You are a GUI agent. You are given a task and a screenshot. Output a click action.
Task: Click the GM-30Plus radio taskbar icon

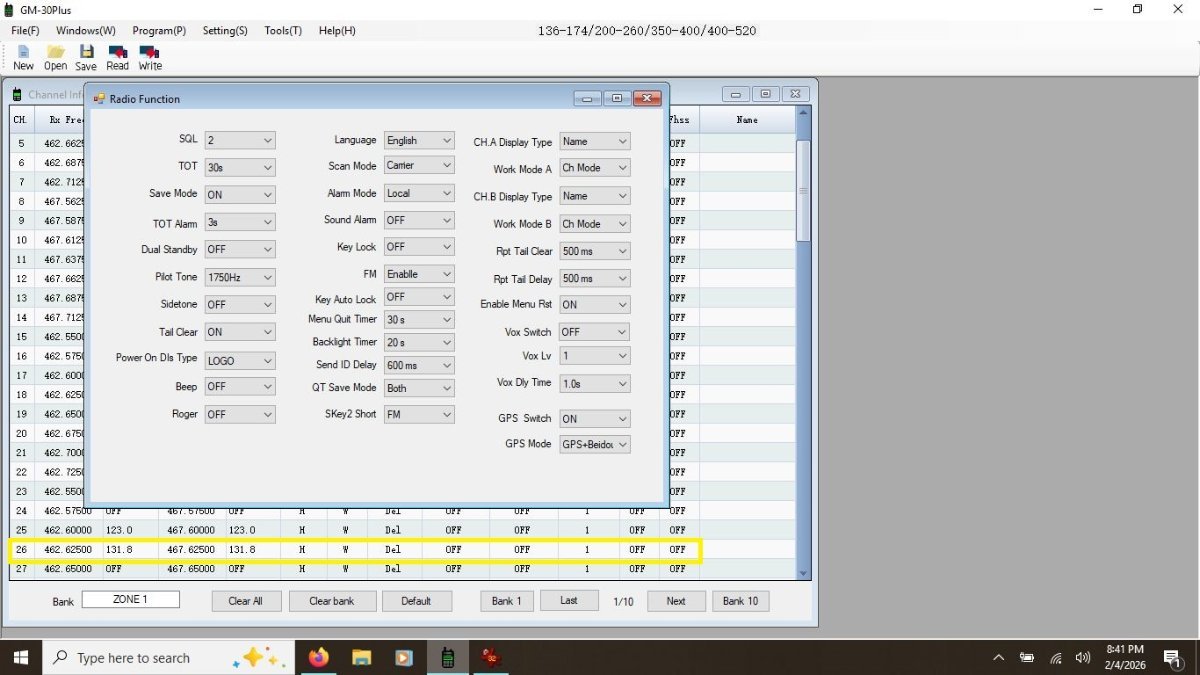[447, 657]
